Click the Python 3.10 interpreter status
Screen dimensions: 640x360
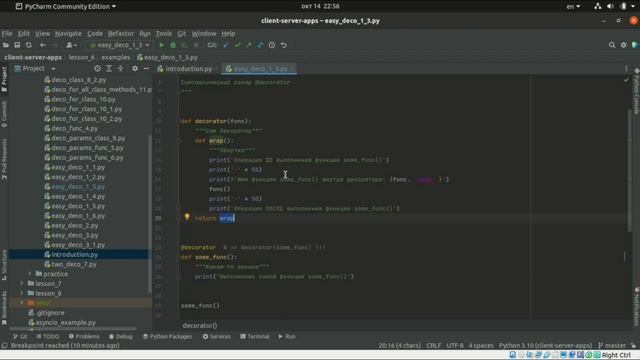[545, 345]
